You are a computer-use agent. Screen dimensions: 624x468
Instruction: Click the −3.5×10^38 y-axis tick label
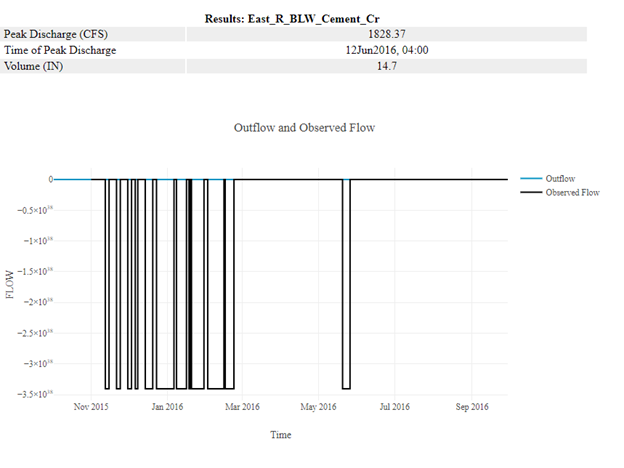tap(35, 394)
